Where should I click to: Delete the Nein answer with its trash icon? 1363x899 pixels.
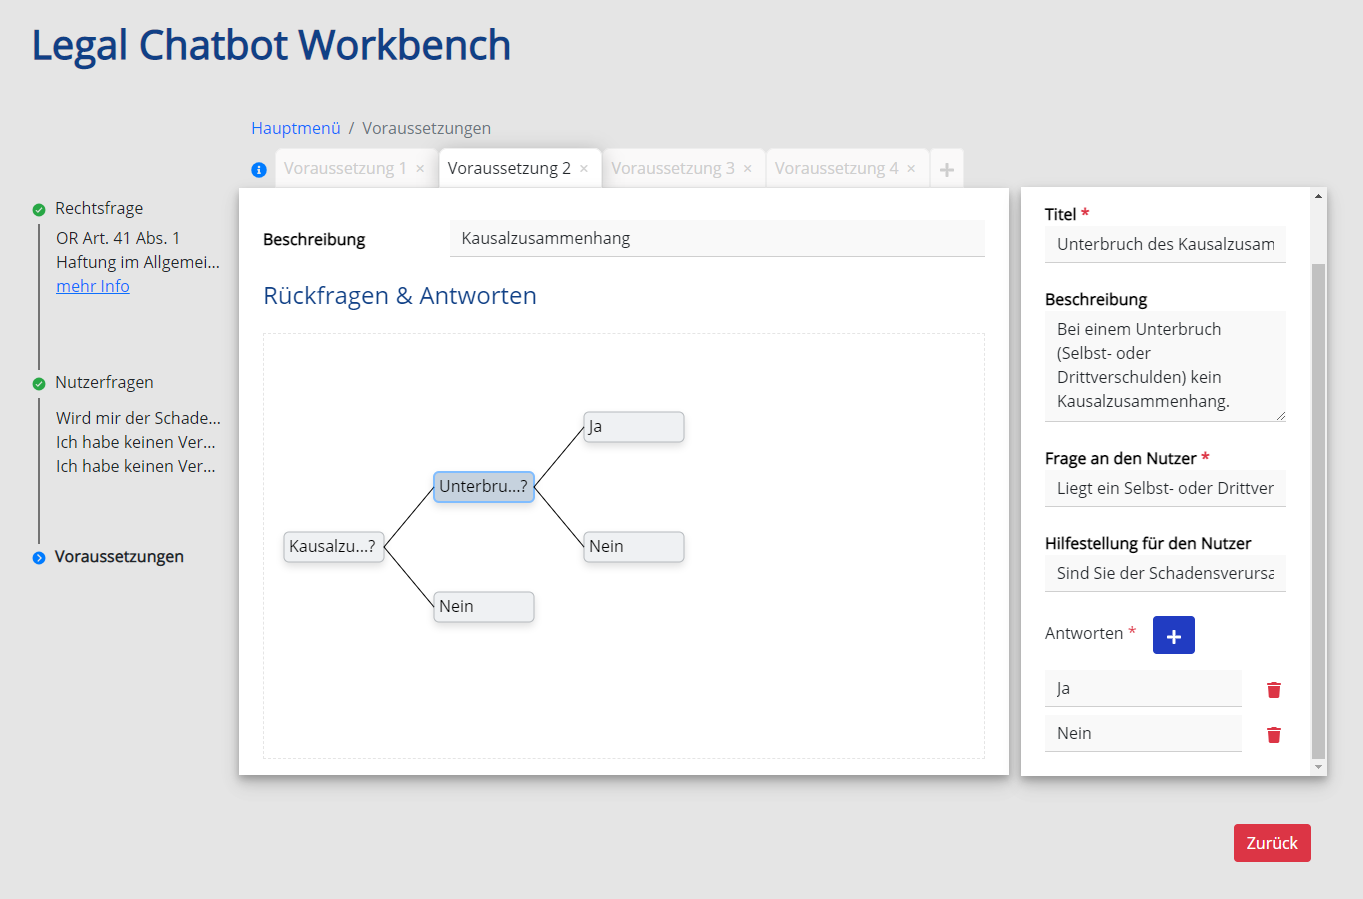pyautogui.click(x=1274, y=735)
